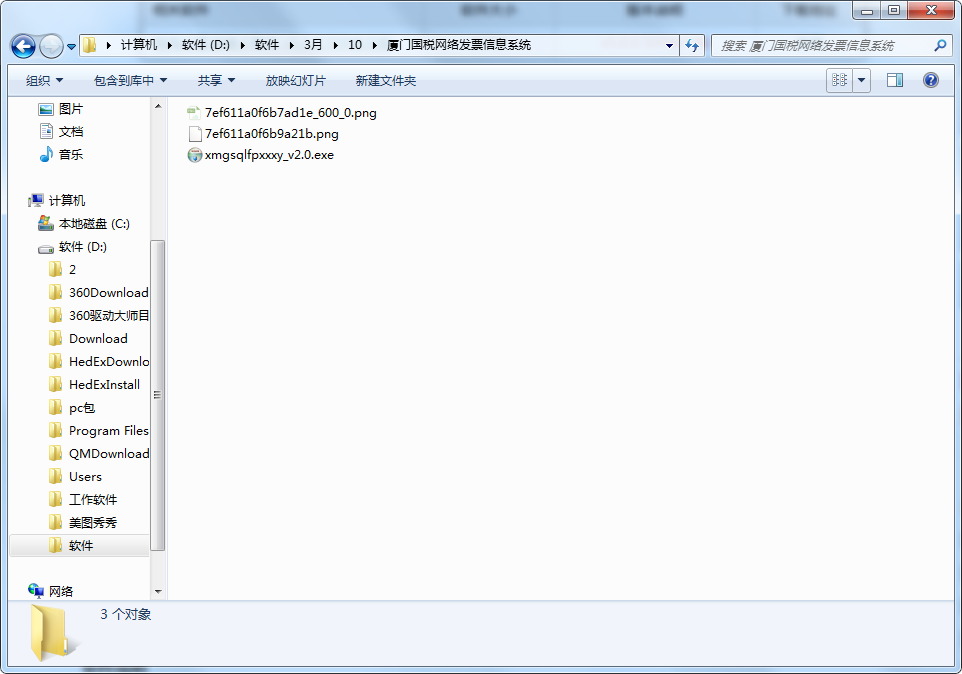The width and height of the screenshot is (962, 674).
Task: Open address bar history dropdown arrow
Action: (x=669, y=45)
